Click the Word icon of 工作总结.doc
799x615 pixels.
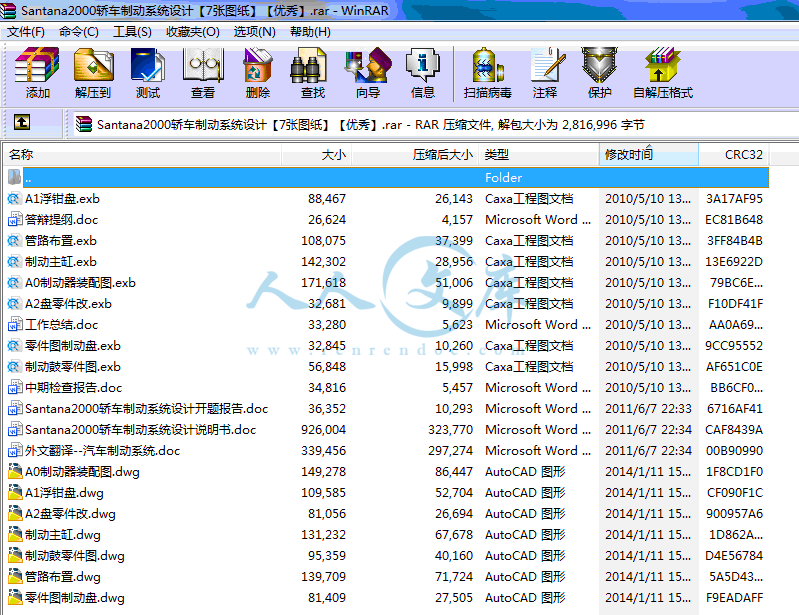click(x=15, y=325)
